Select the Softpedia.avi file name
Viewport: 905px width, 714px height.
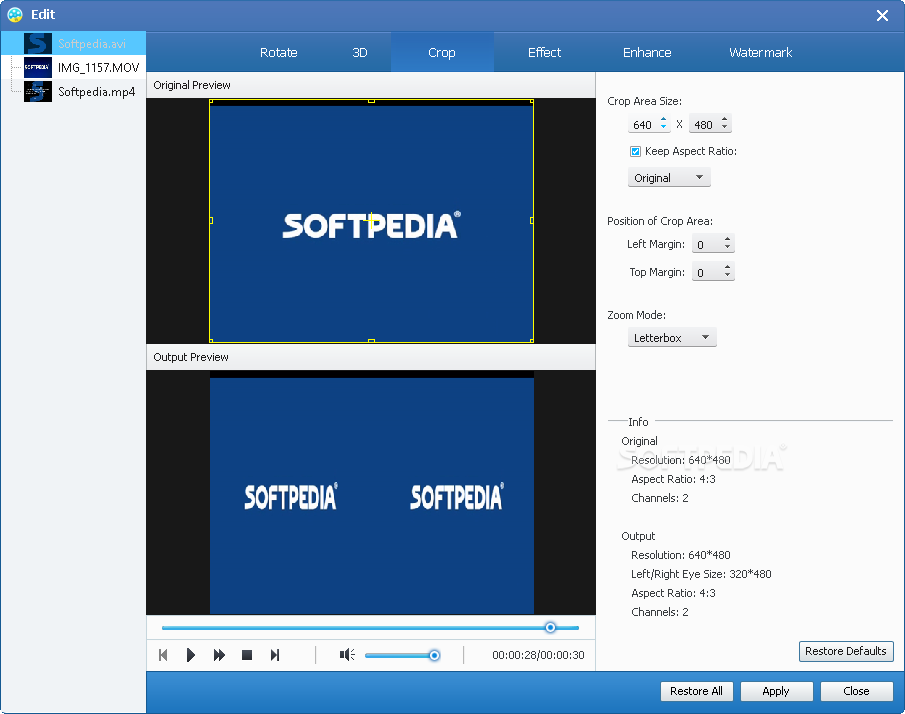pos(92,44)
